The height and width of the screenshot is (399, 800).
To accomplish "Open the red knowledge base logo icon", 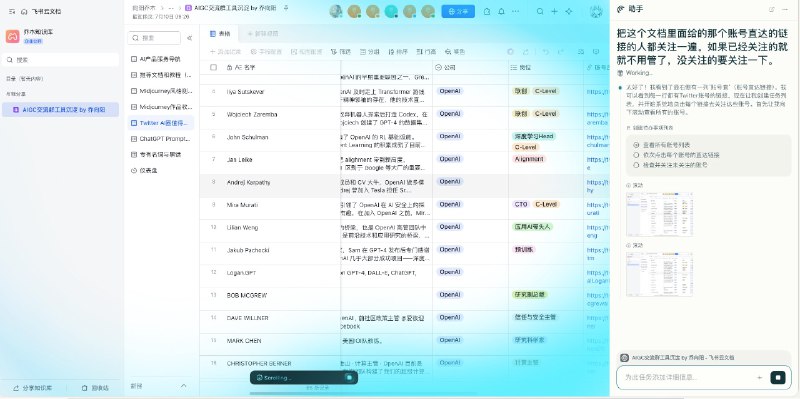I will pos(12,36).
